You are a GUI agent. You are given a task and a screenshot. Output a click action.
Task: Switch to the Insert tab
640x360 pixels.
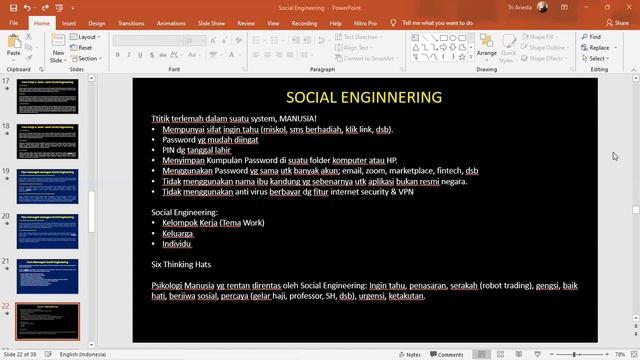click(x=69, y=23)
